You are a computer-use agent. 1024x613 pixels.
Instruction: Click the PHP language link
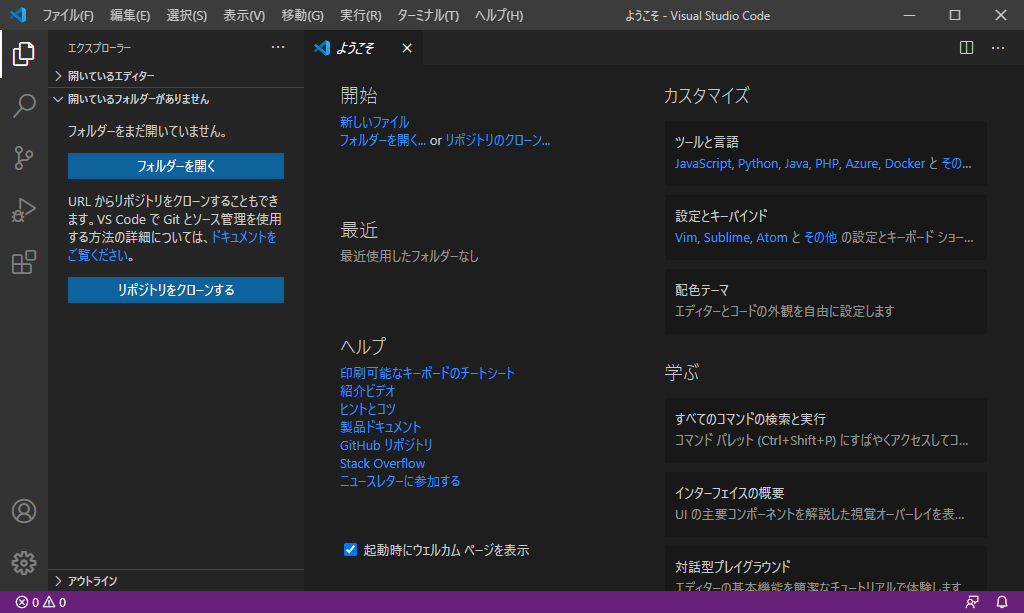click(827, 164)
